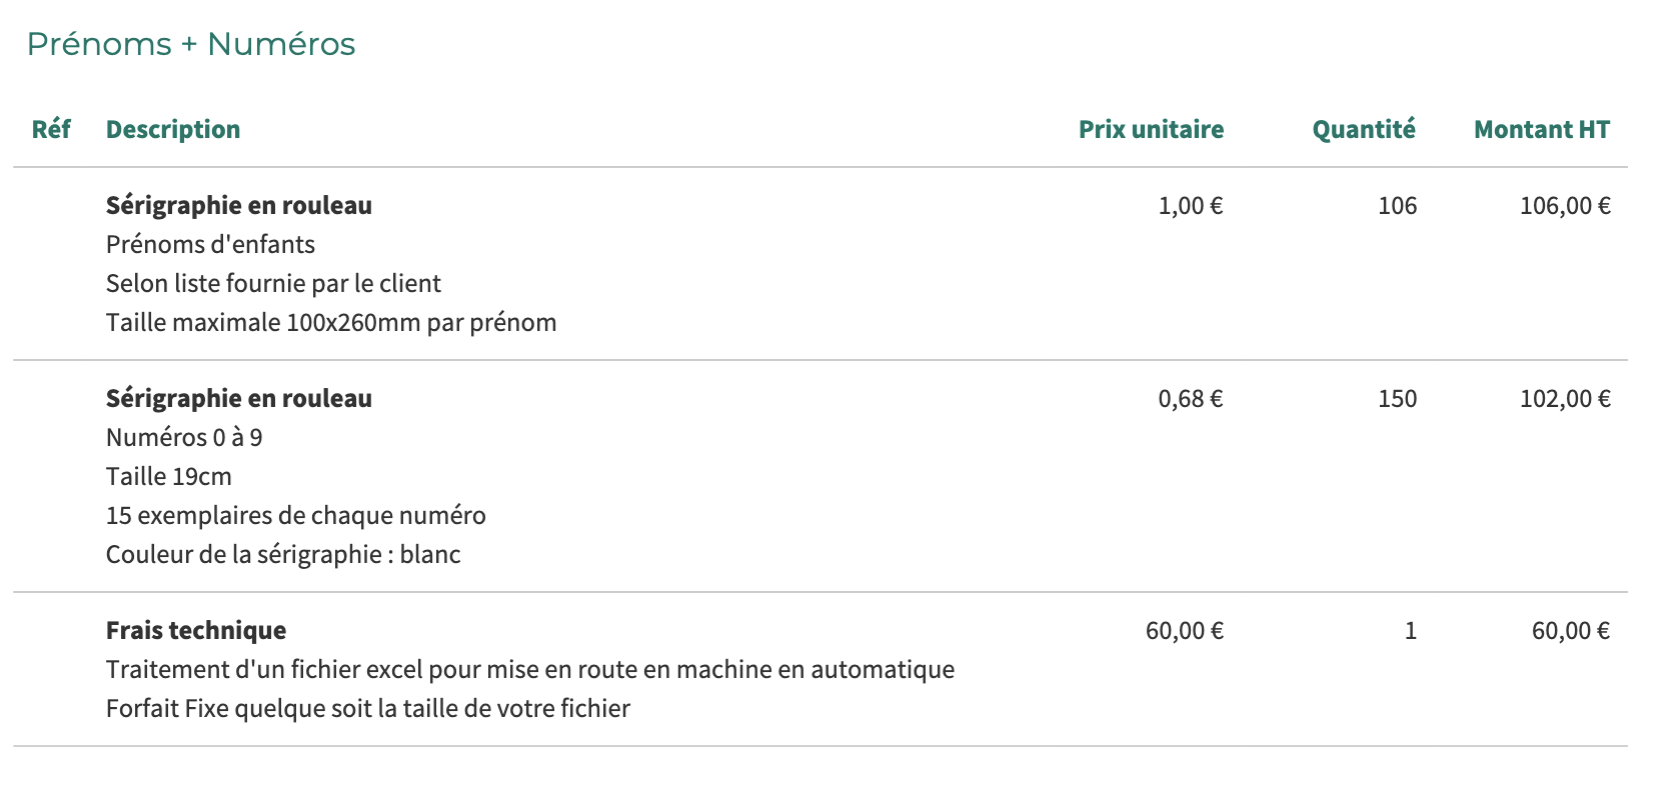
Task: Click the 102,00 € amount
Action: pos(1565,398)
